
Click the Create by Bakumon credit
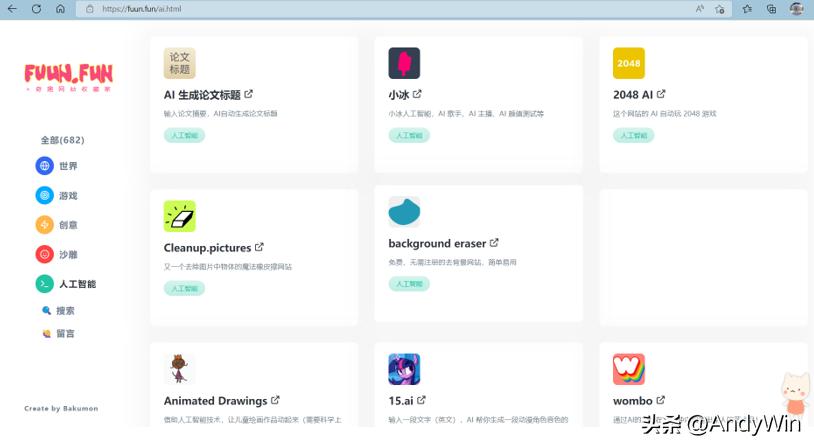[x=61, y=409]
